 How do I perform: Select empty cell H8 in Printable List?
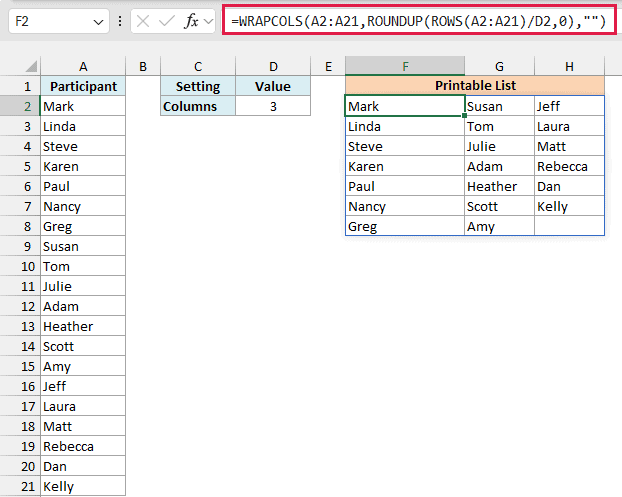[x=569, y=226]
